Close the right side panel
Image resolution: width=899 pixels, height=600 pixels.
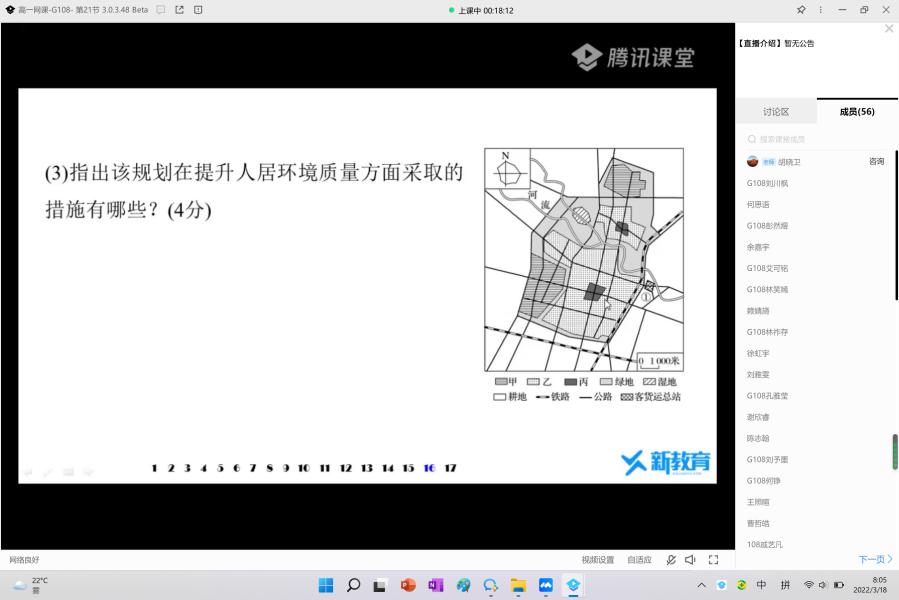coord(889,29)
